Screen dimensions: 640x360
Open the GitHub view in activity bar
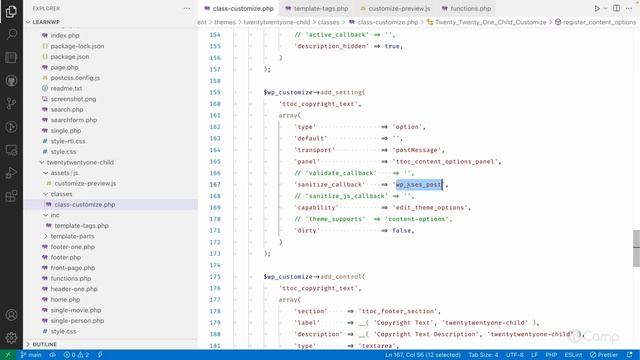11,80
